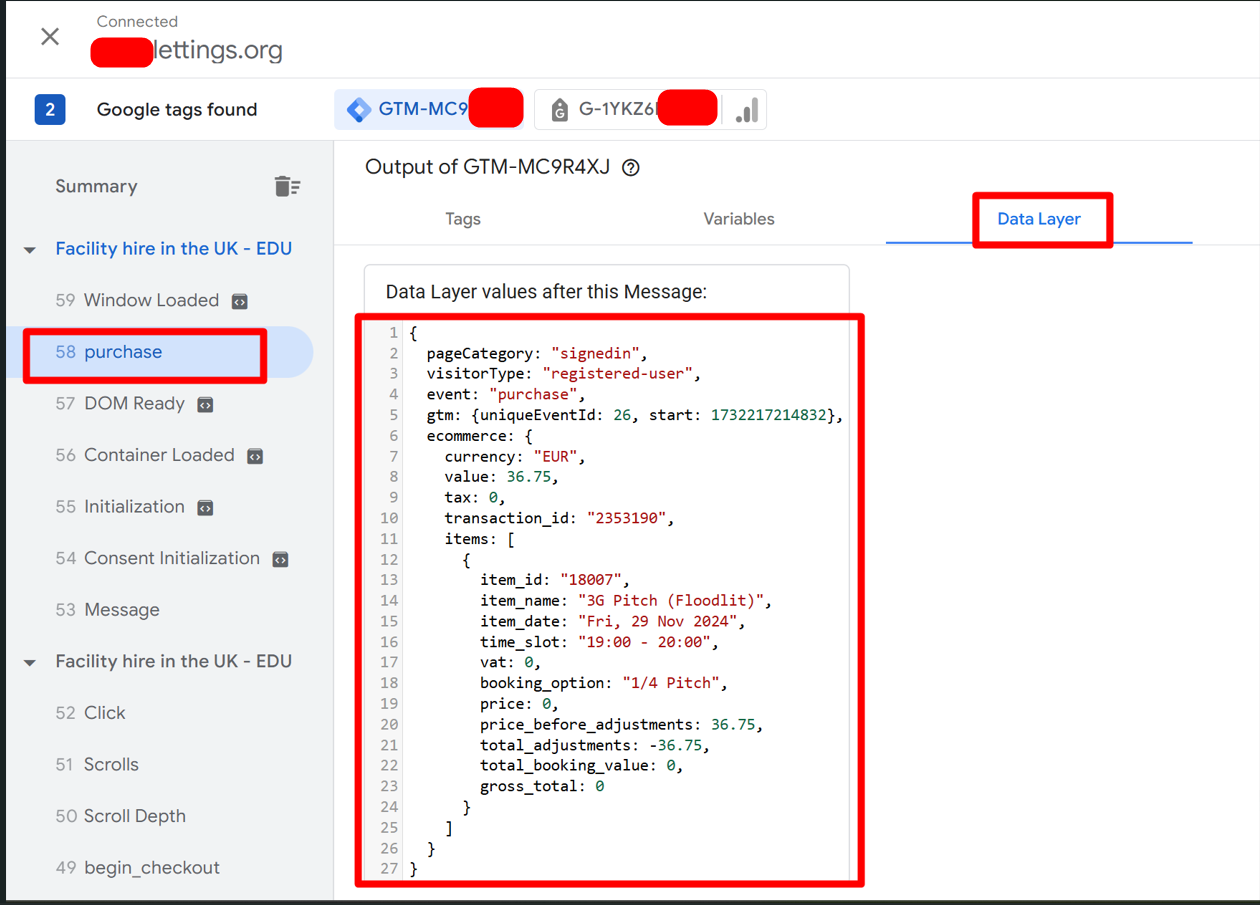Collapse the second Facility hire page group
The height and width of the screenshot is (905, 1260).
click(x=30, y=662)
